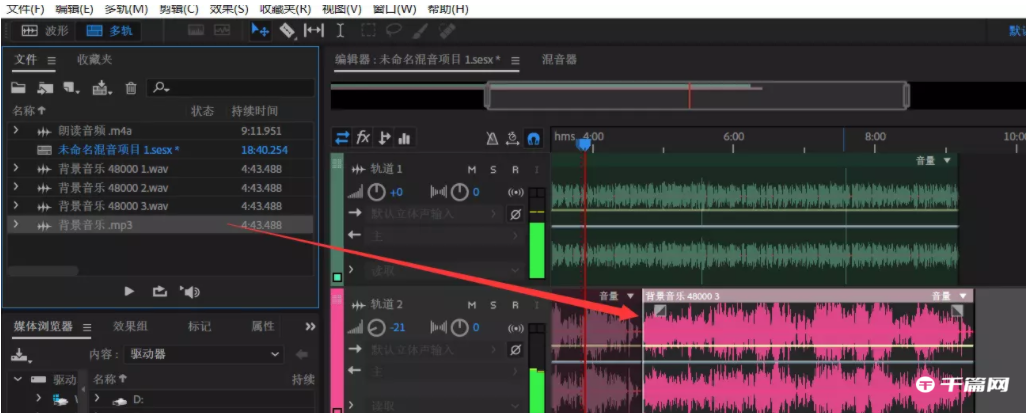Switch to 波形 waveform view
The image size is (1030, 413).
point(43,31)
